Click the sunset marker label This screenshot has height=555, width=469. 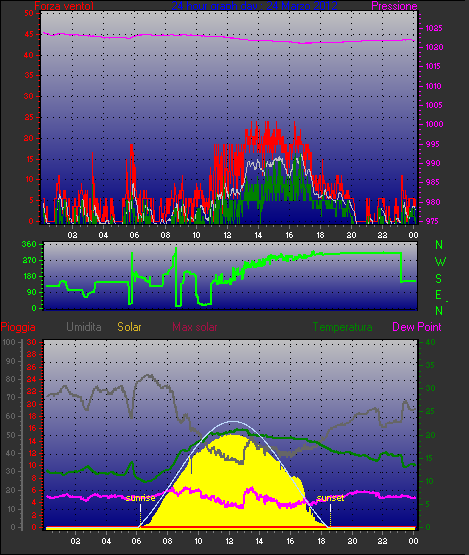point(330,498)
